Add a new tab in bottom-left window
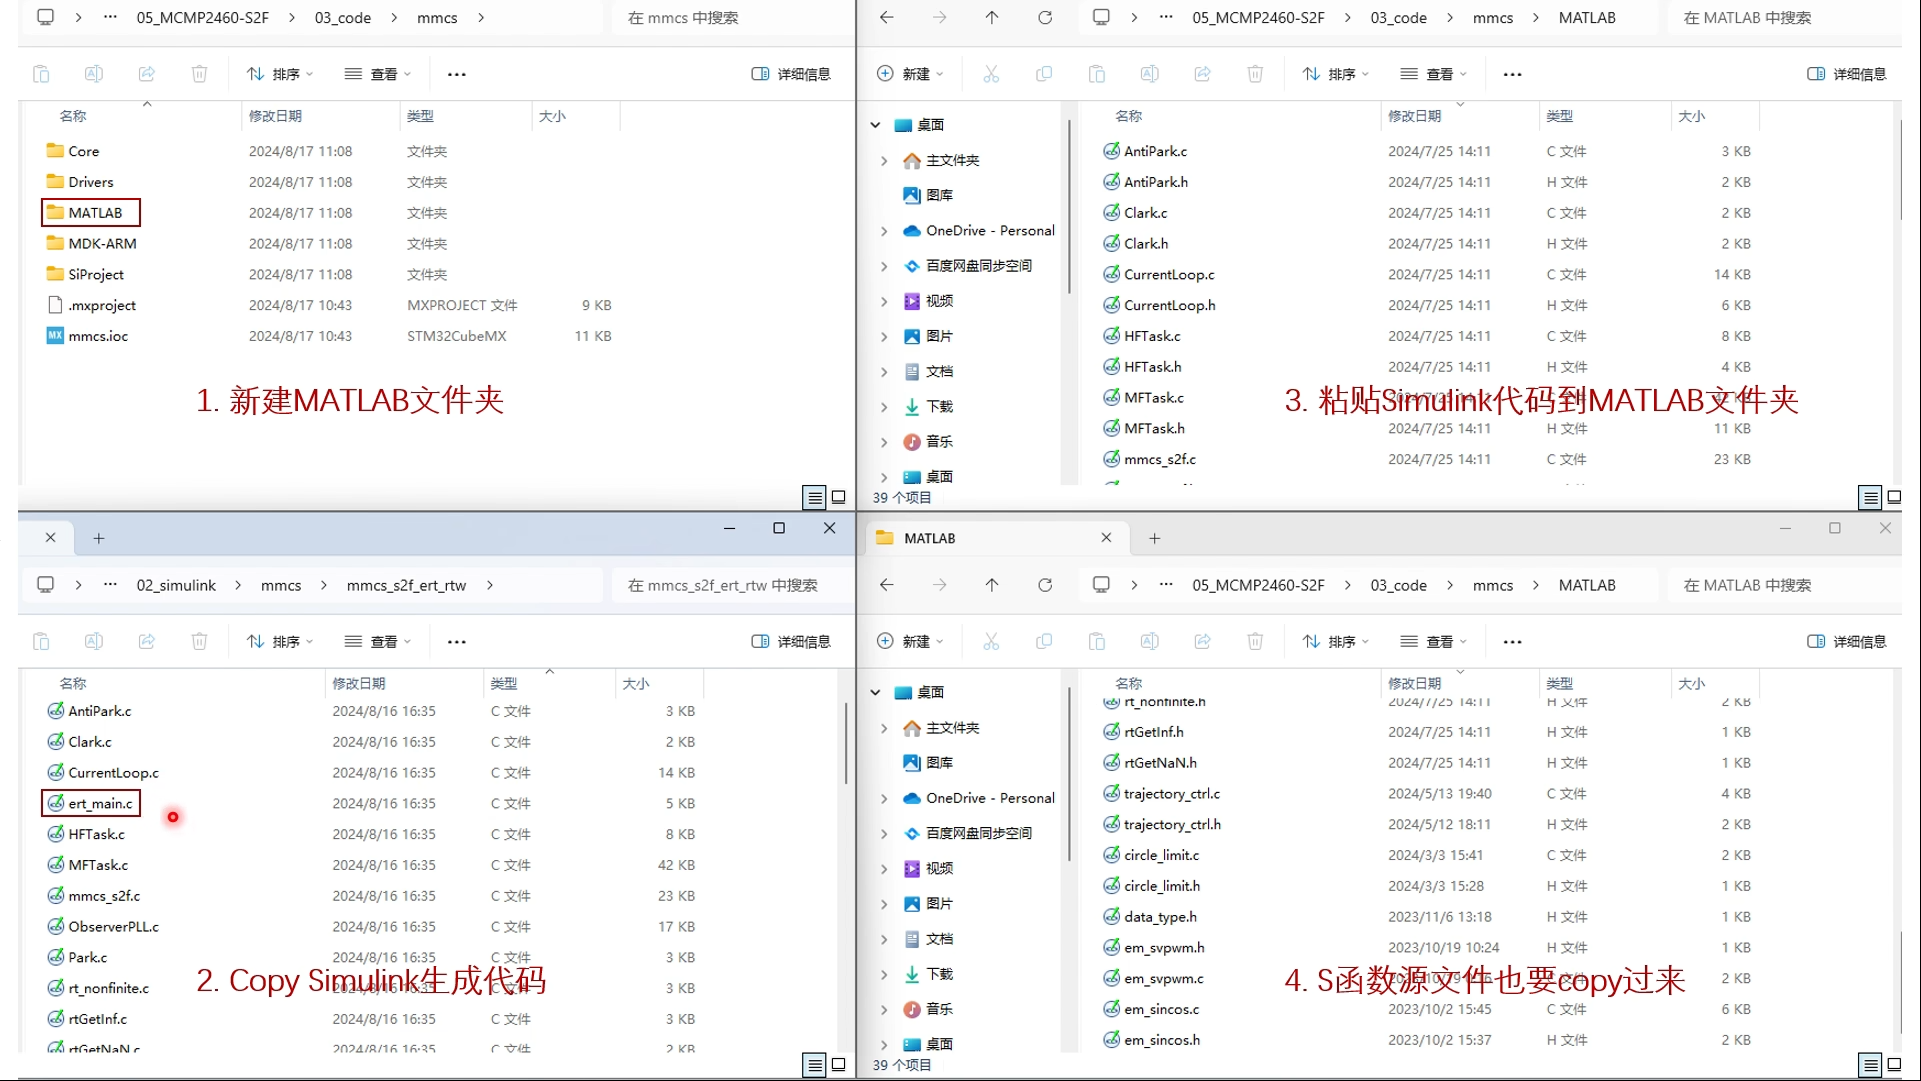This screenshot has height=1081, width=1921. click(x=98, y=538)
